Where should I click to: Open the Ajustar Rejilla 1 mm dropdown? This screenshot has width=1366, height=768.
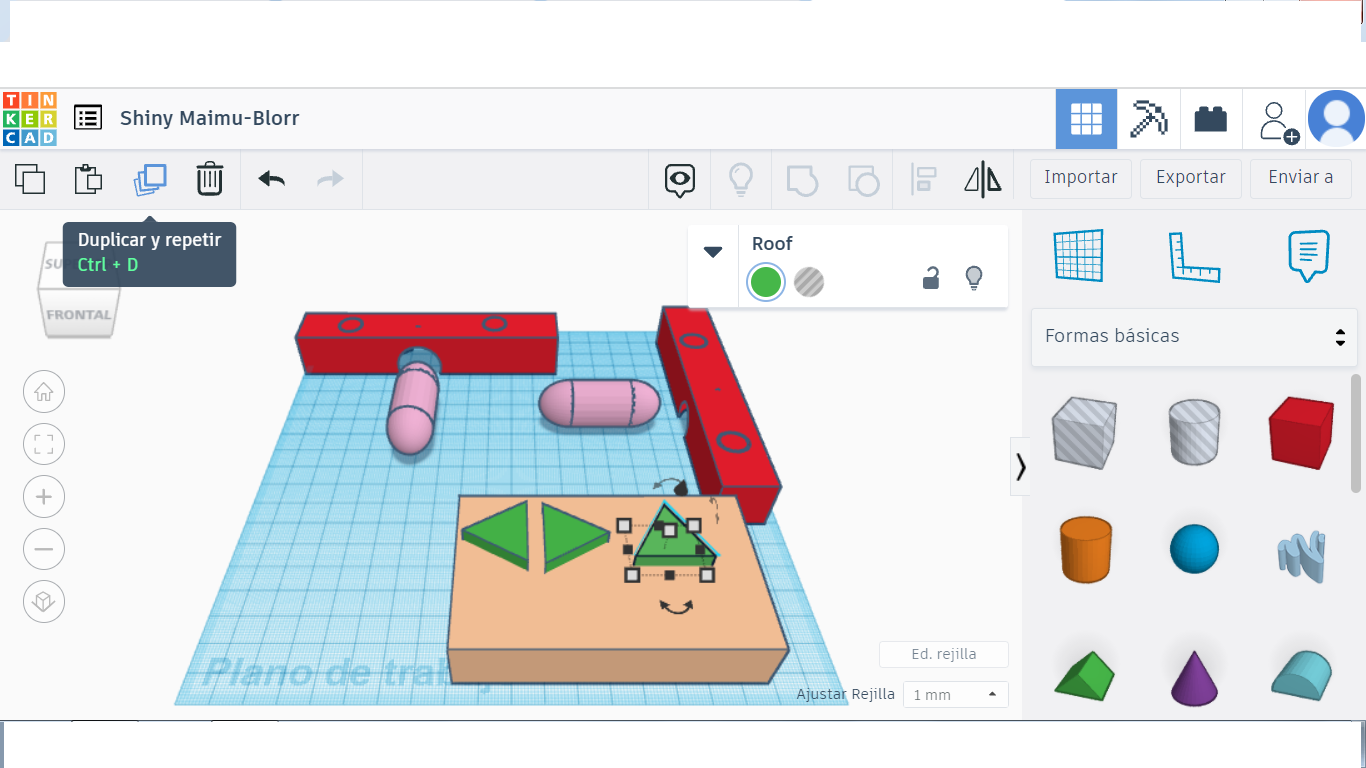[955, 694]
